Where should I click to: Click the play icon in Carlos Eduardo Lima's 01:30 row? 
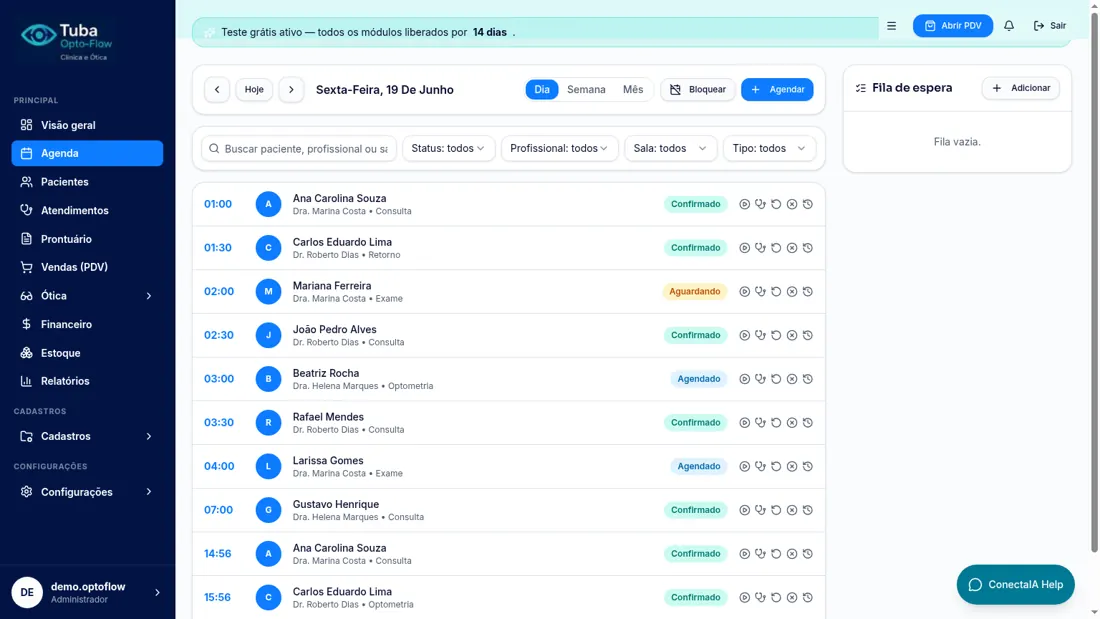coord(744,248)
